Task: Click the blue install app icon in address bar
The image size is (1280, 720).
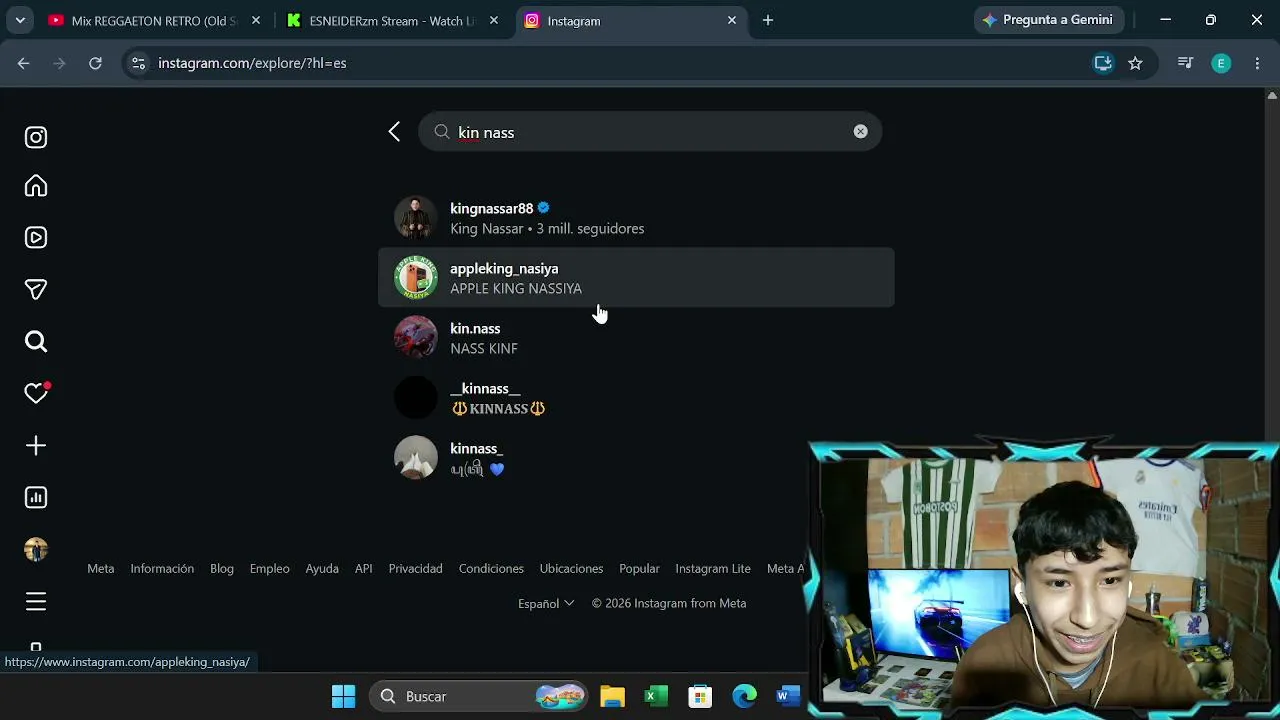Action: coord(1103,63)
